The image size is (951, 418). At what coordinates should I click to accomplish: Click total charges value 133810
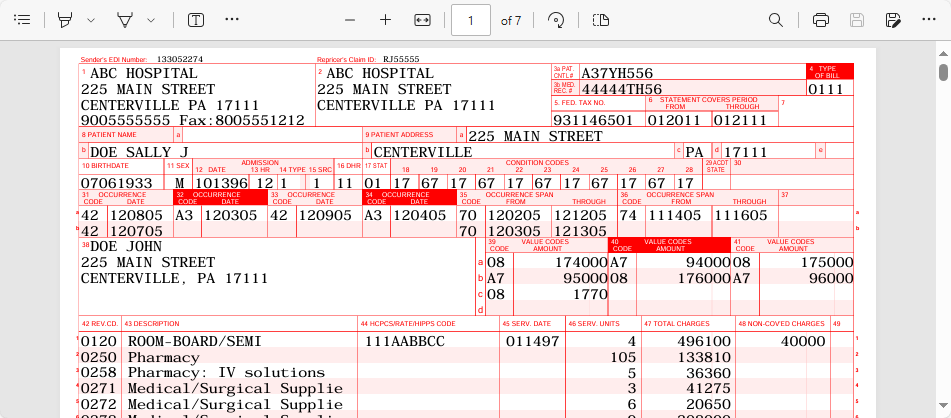[x=704, y=357]
